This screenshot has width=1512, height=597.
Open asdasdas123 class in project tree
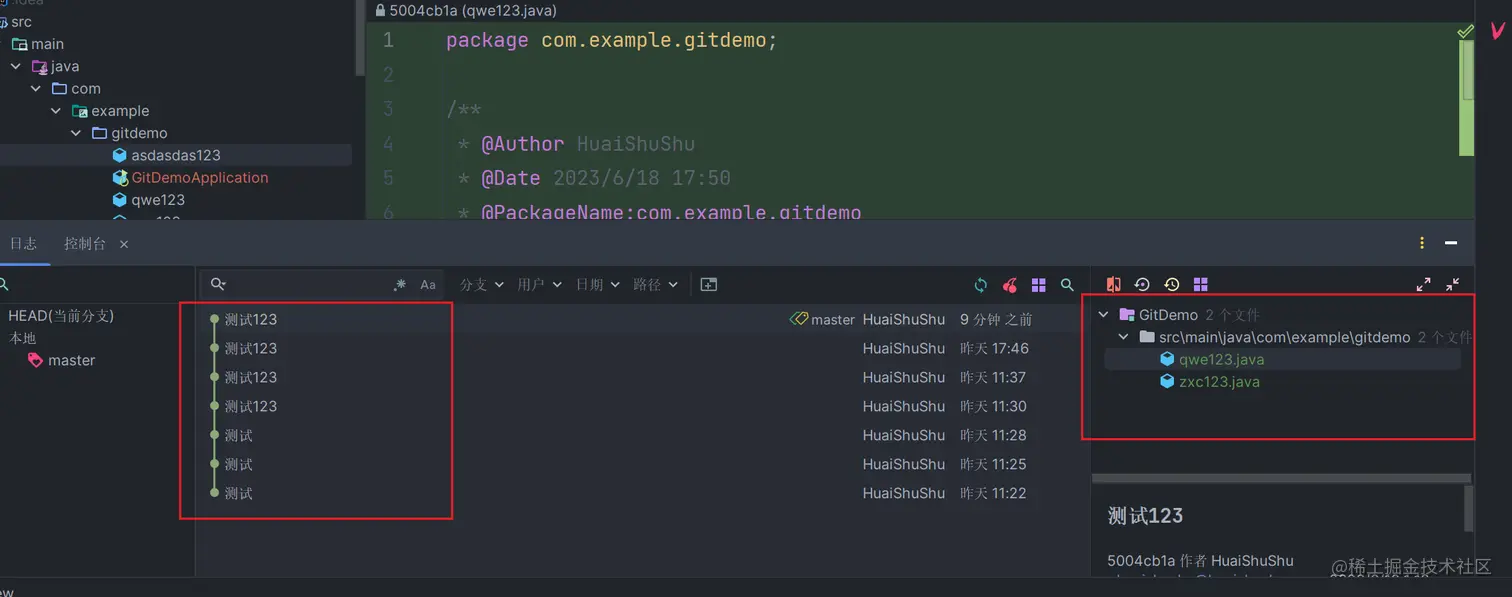(176, 155)
